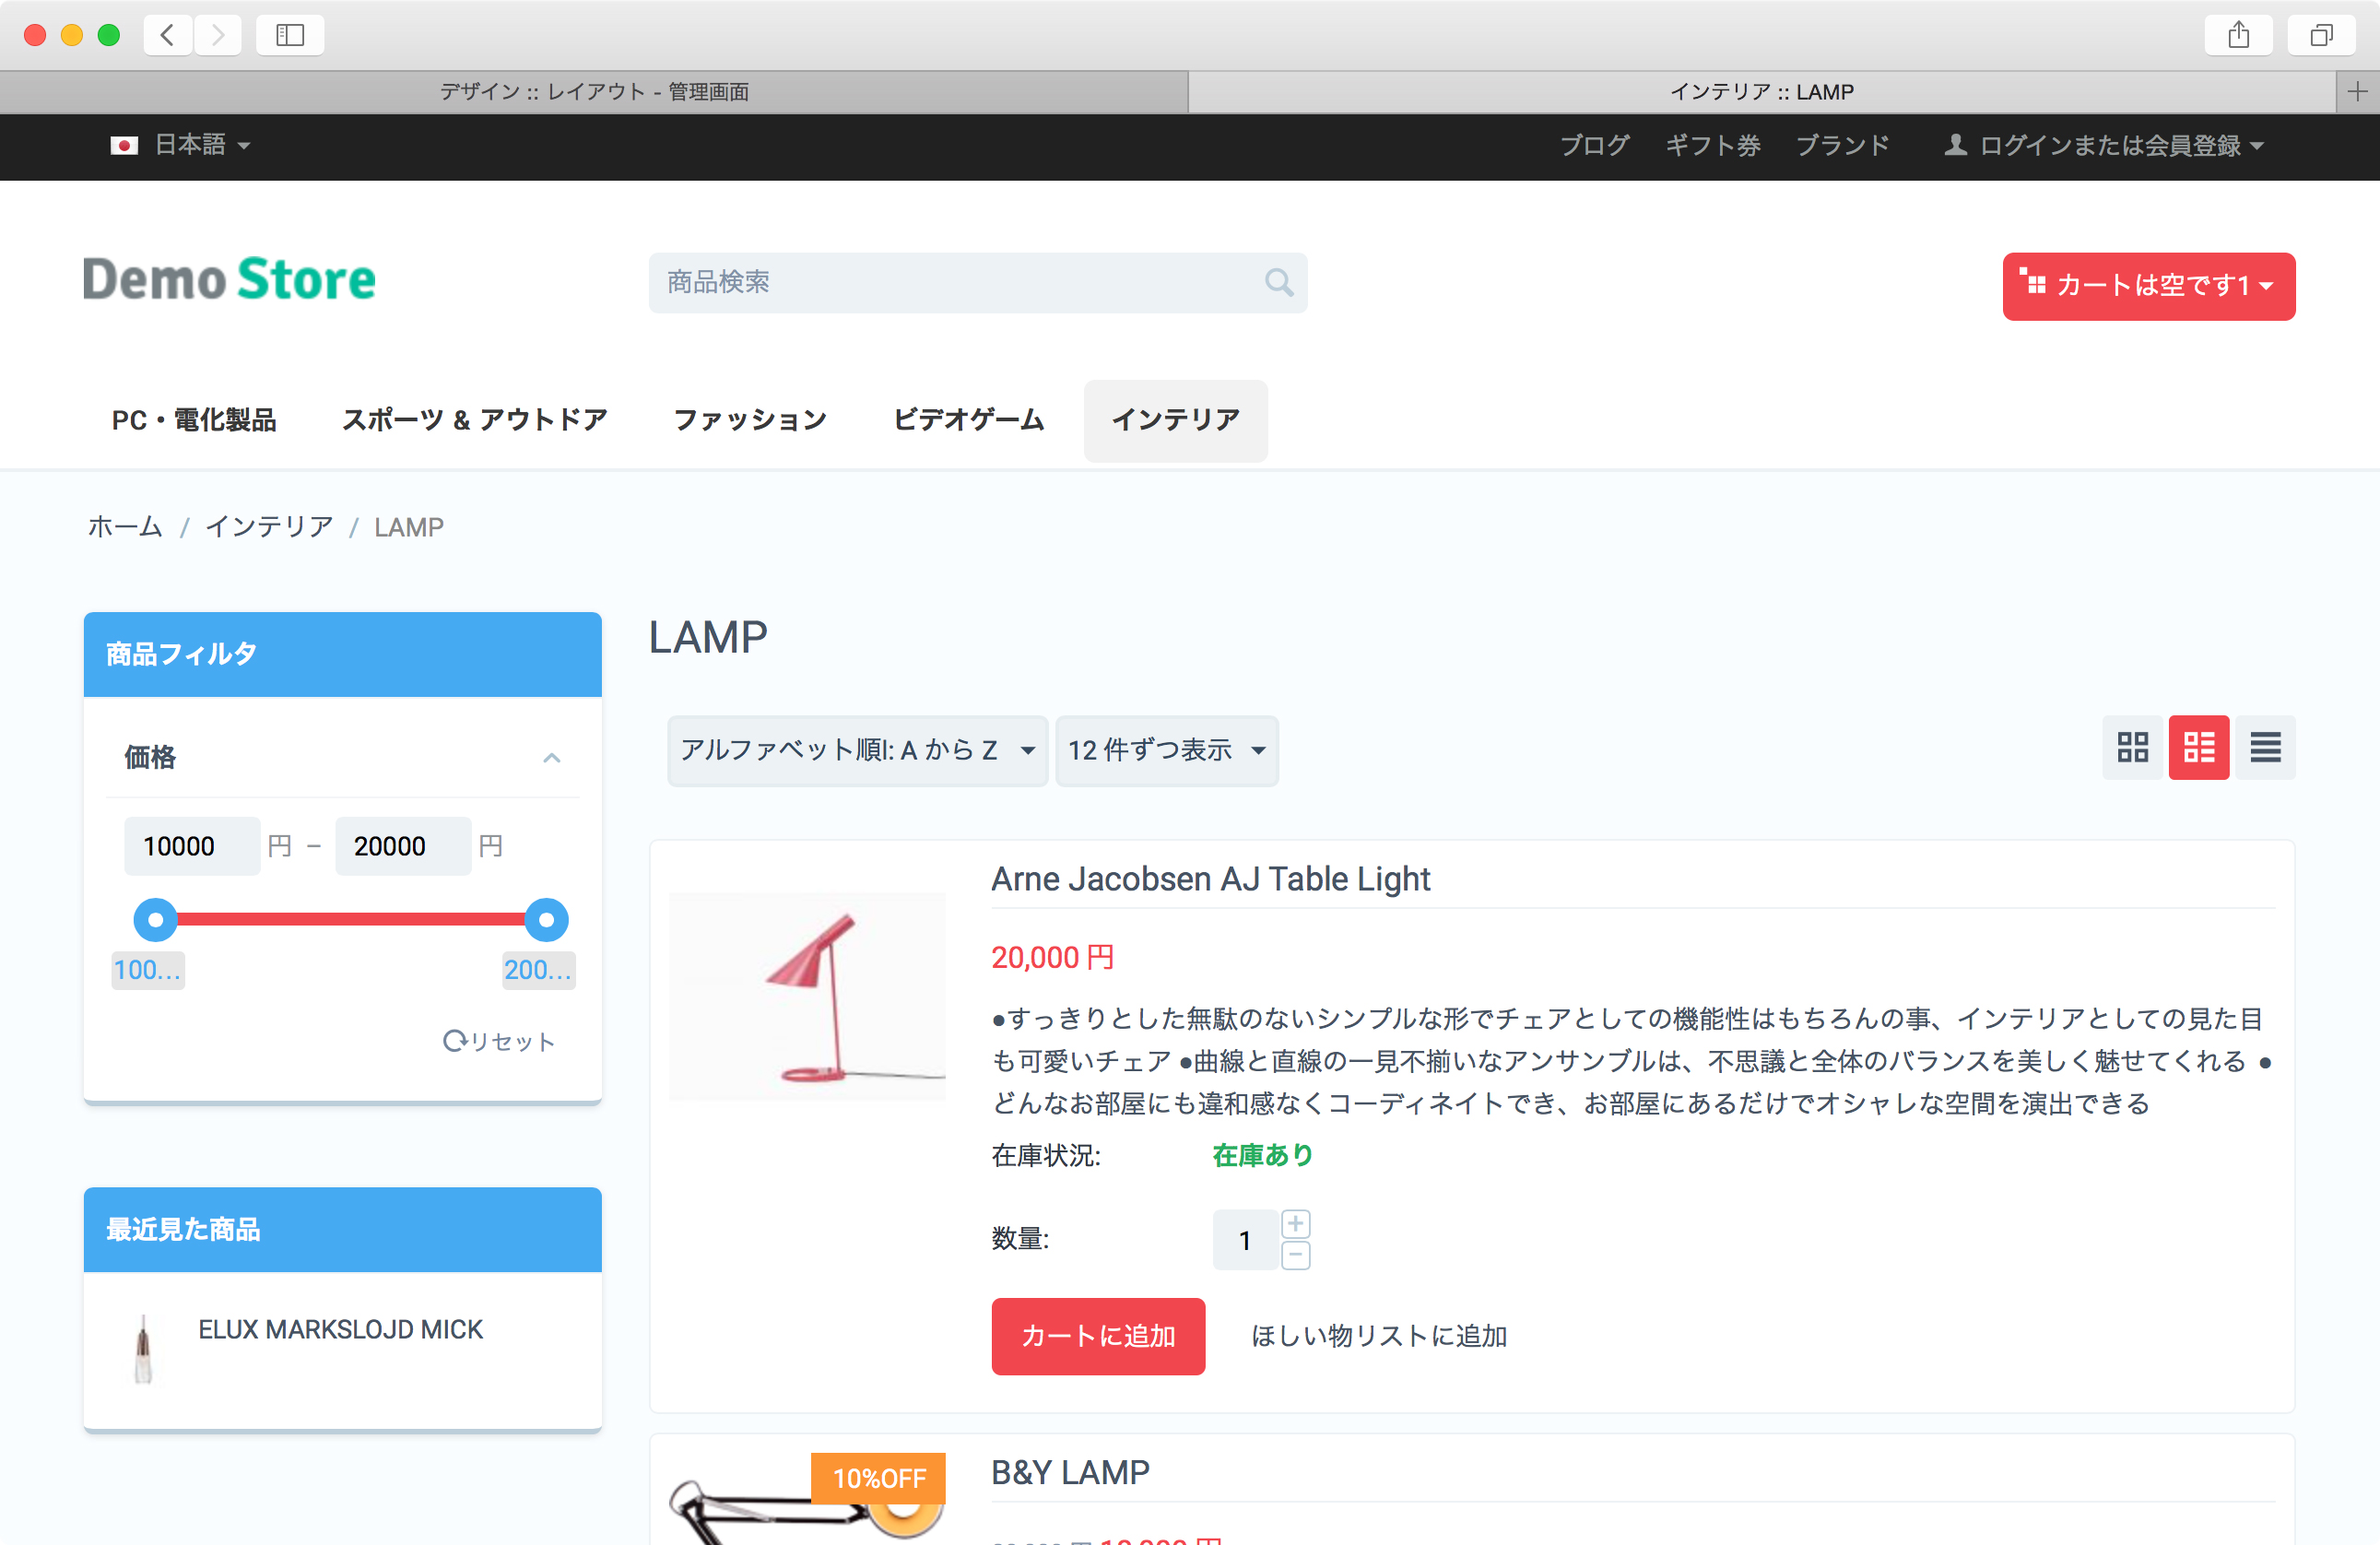
Task: Click the right price slider handle
Action: tap(546, 920)
